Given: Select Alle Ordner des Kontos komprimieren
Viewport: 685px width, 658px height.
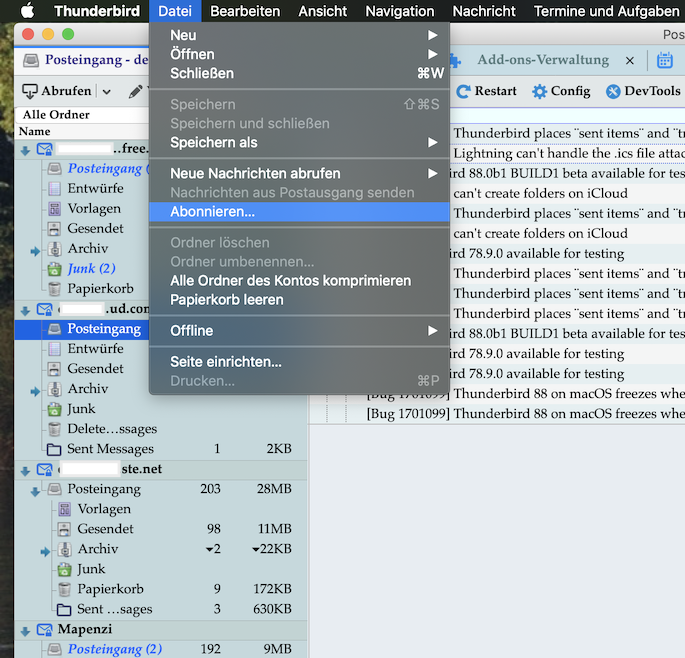Looking at the screenshot, I should click(x=299, y=281).
